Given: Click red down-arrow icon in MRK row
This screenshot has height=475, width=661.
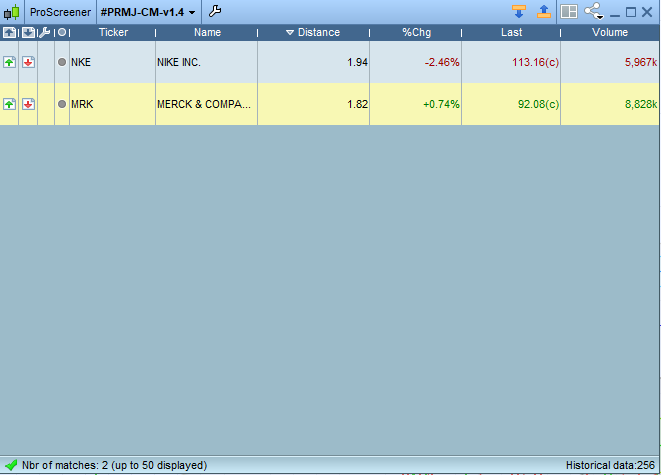Looking at the screenshot, I should (x=28, y=104).
